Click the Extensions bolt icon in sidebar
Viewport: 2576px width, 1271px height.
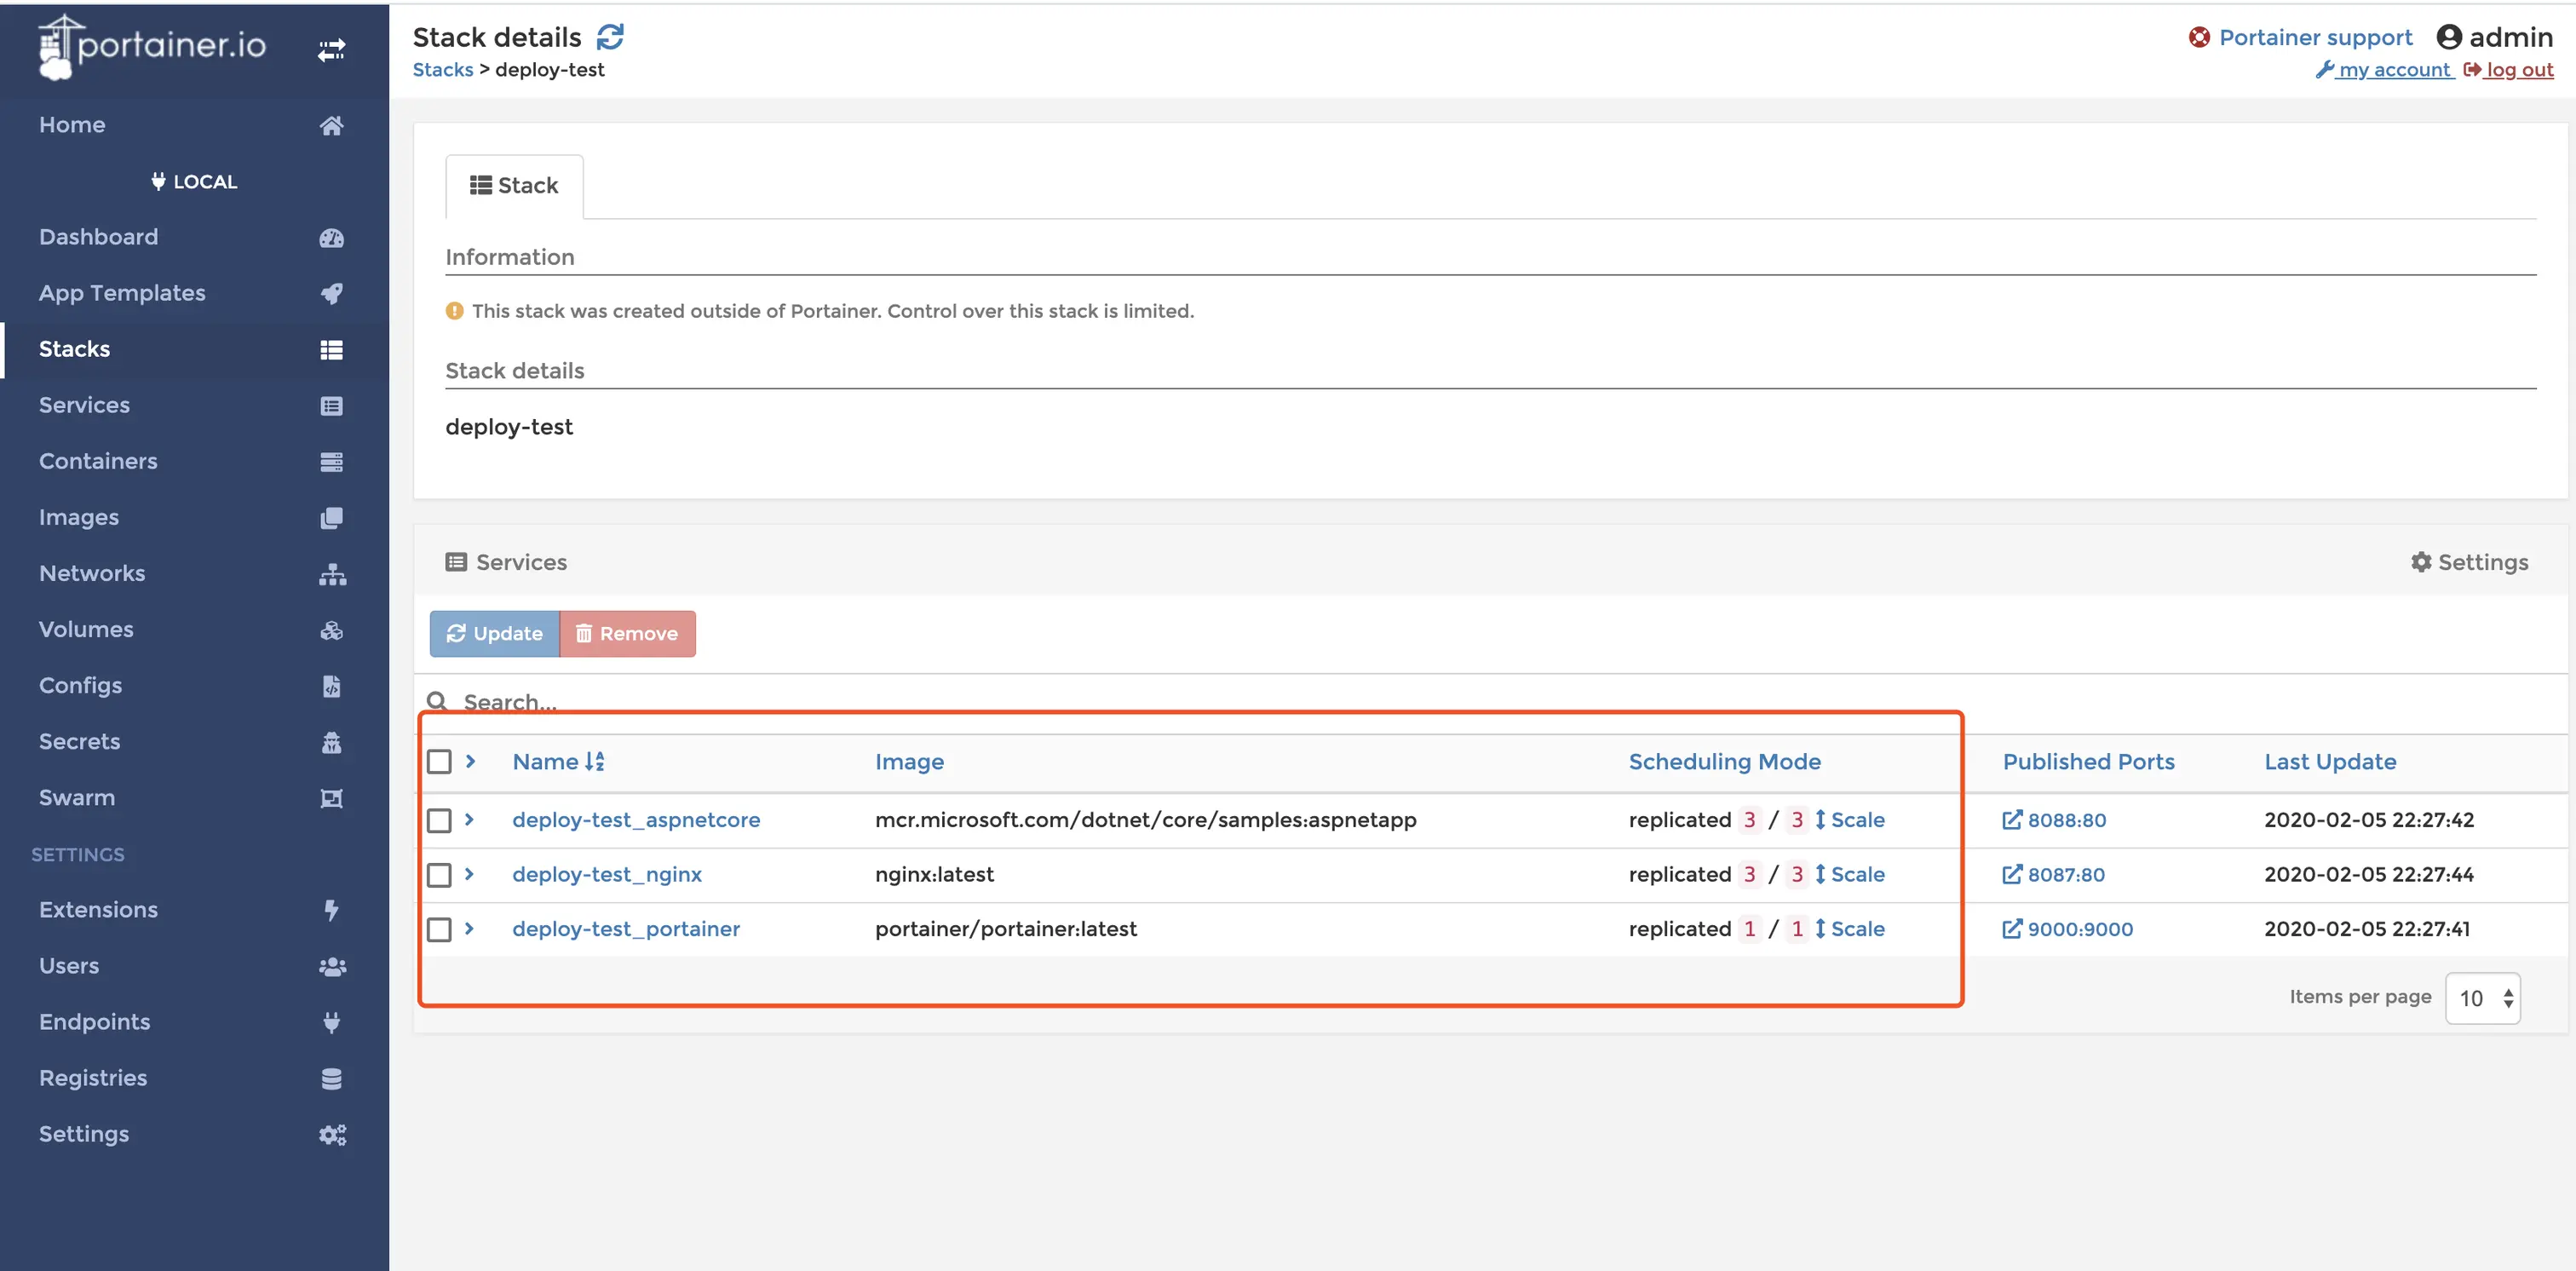(331, 910)
